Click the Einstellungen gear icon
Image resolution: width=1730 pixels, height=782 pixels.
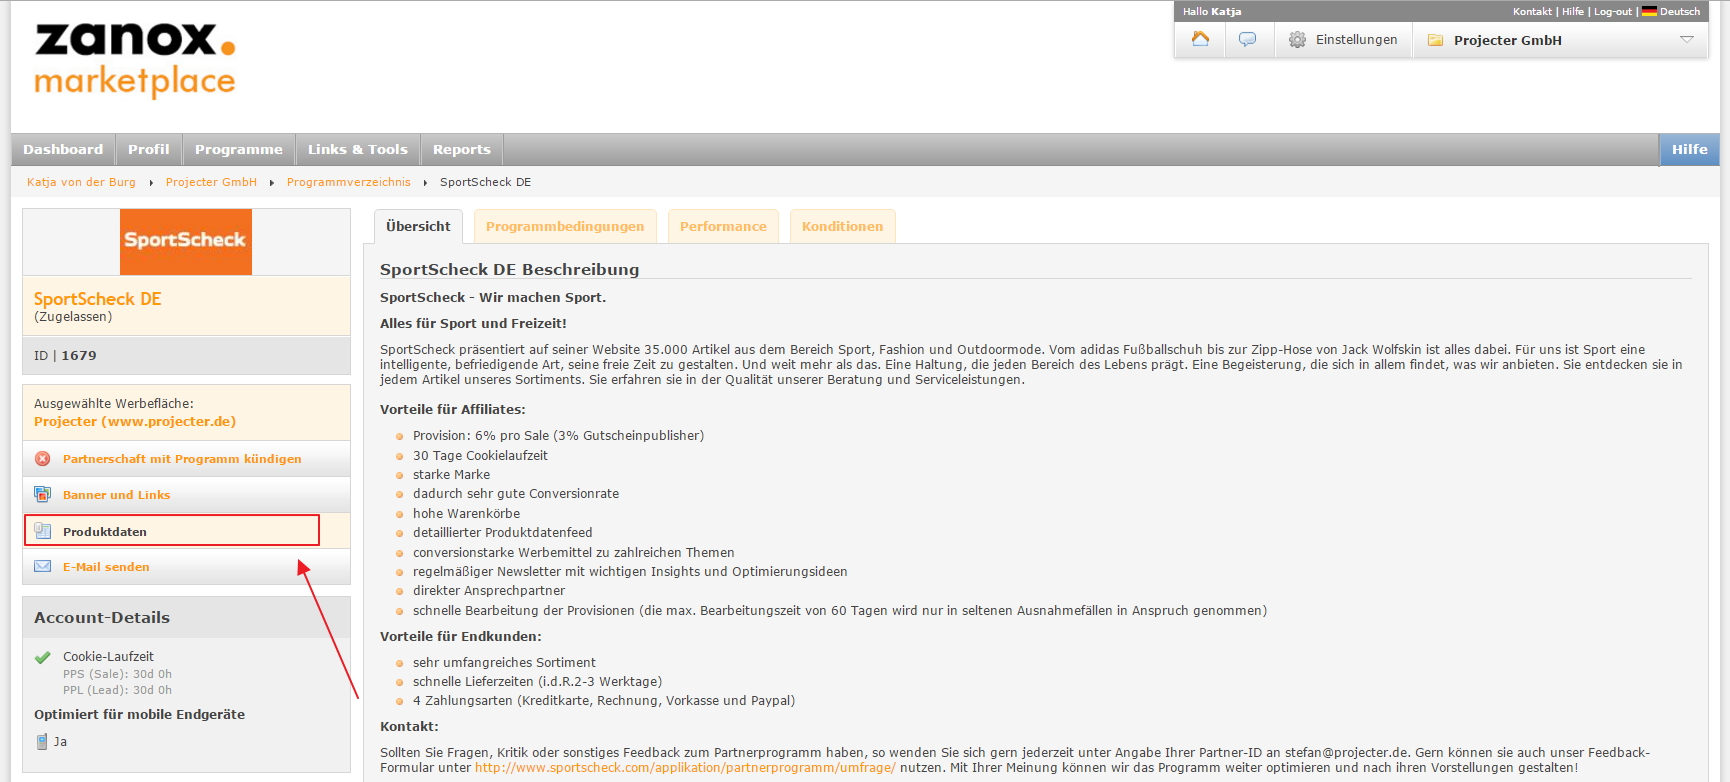pyautogui.click(x=1297, y=40)
